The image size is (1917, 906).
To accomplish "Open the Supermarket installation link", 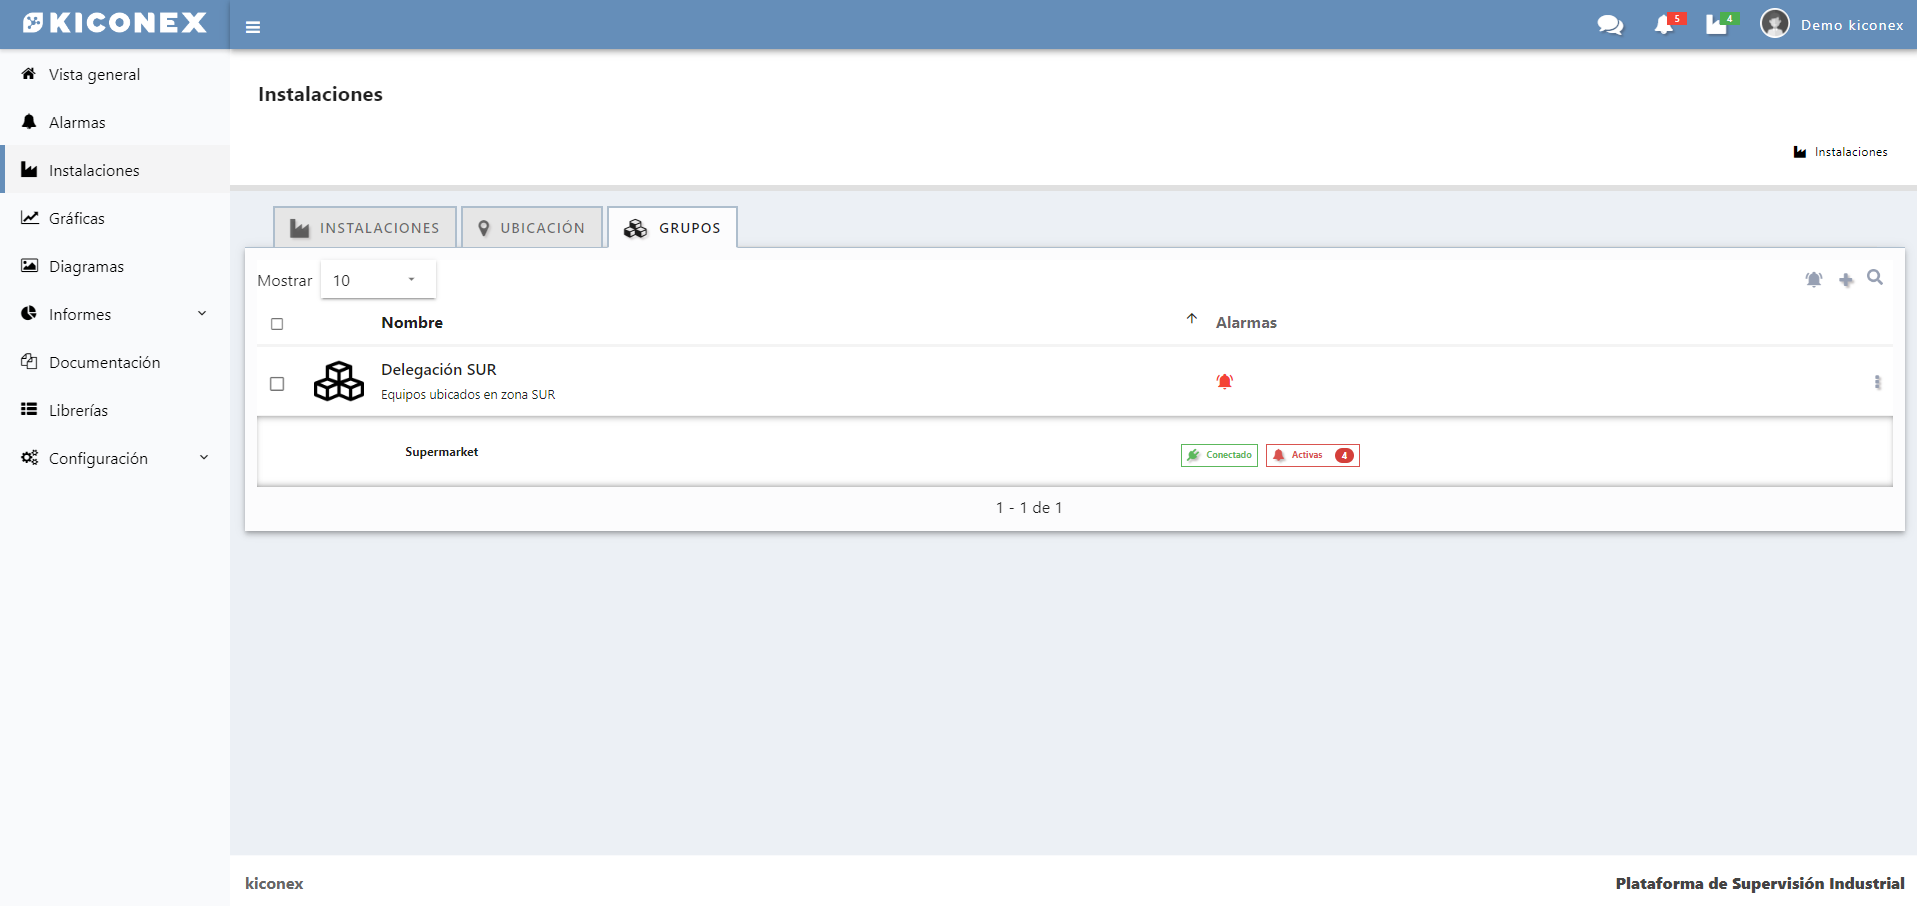I will [441, 452].
